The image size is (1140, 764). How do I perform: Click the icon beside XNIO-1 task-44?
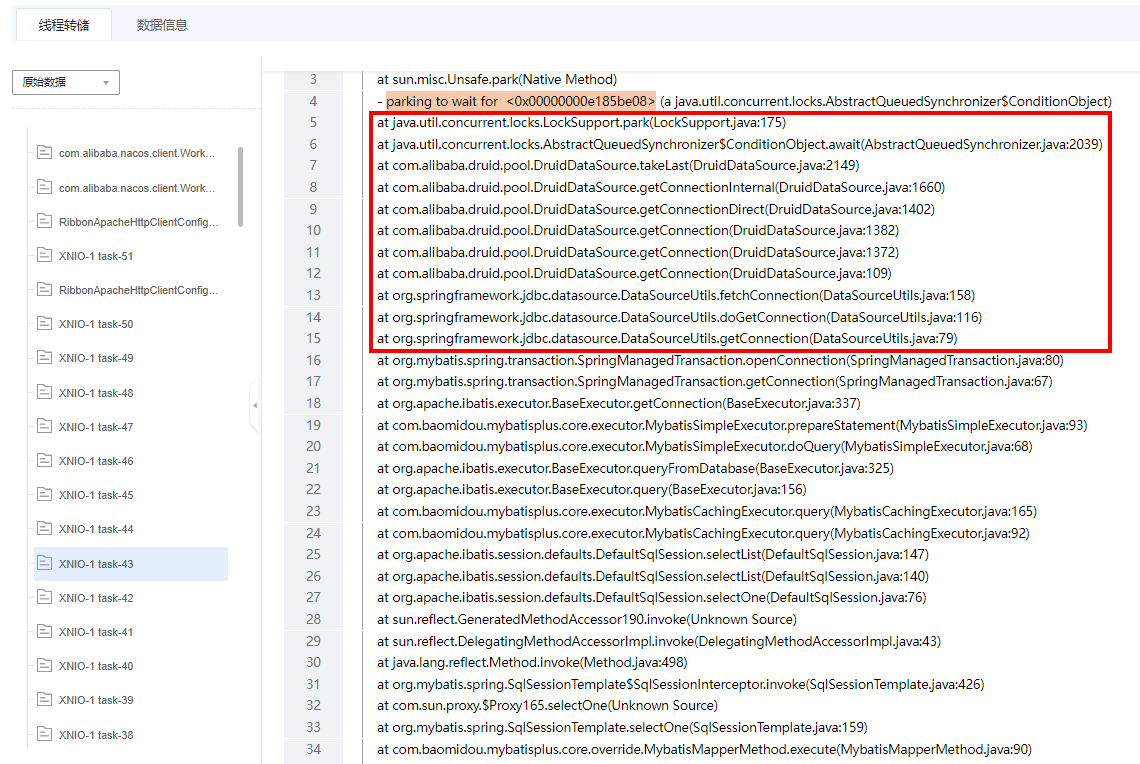point(44,528)
